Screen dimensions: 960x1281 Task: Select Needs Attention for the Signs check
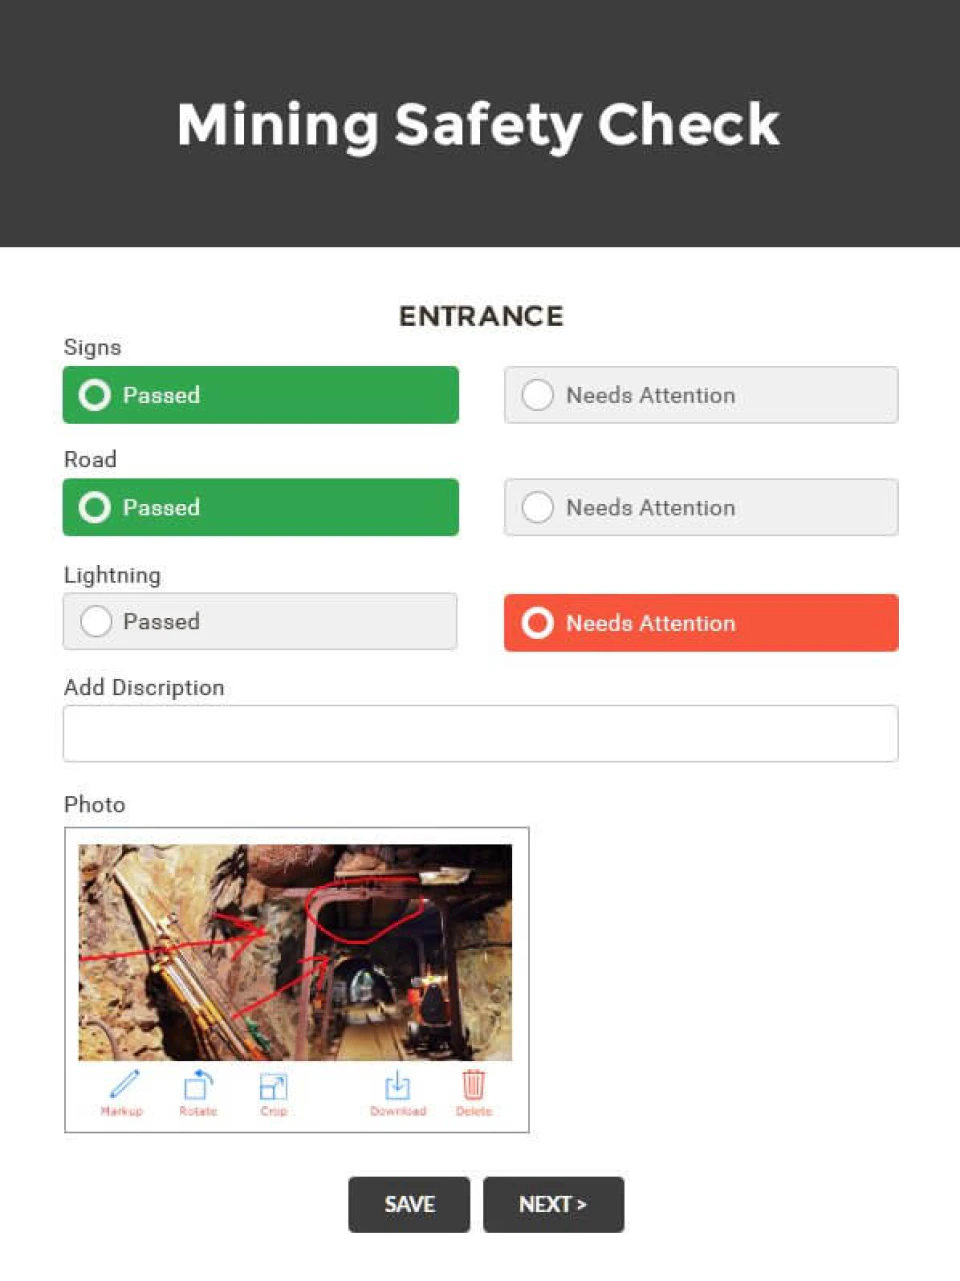click(x=699, y=395)
